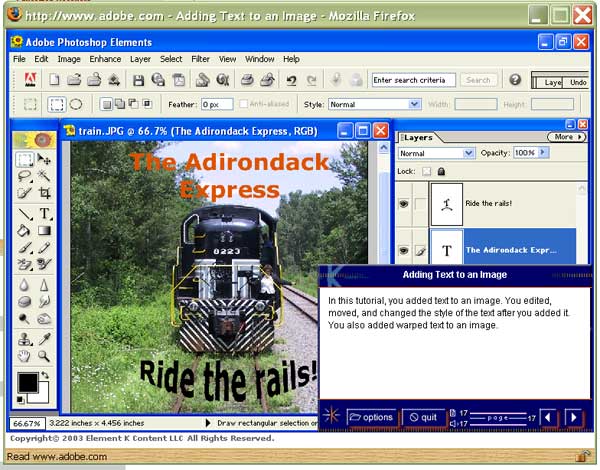This screenshot has width=600, height=470.
Task: Toggle Anti-aliased checkbox
Action: (243, 104)
